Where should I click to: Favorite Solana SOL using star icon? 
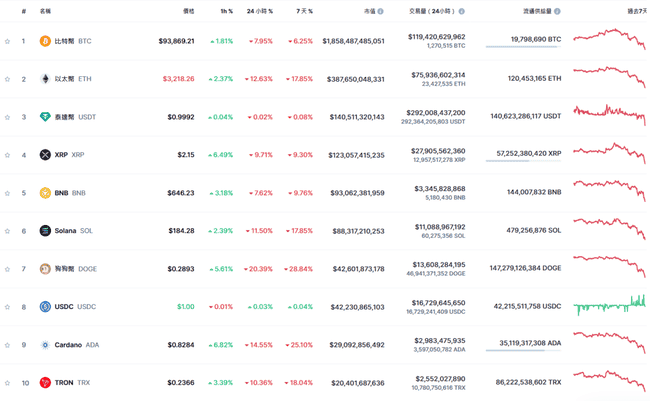tap(7, 231)
